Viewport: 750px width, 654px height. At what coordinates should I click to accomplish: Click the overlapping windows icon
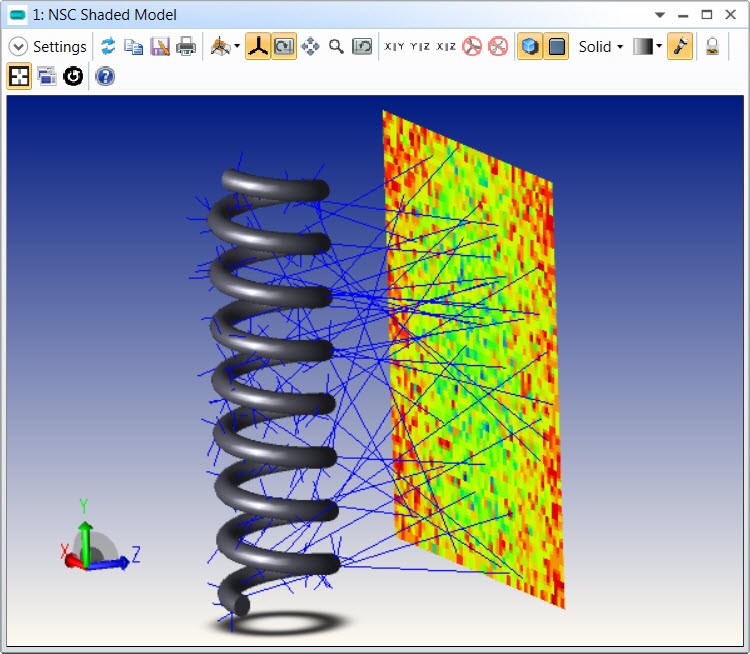click(46, 76)
